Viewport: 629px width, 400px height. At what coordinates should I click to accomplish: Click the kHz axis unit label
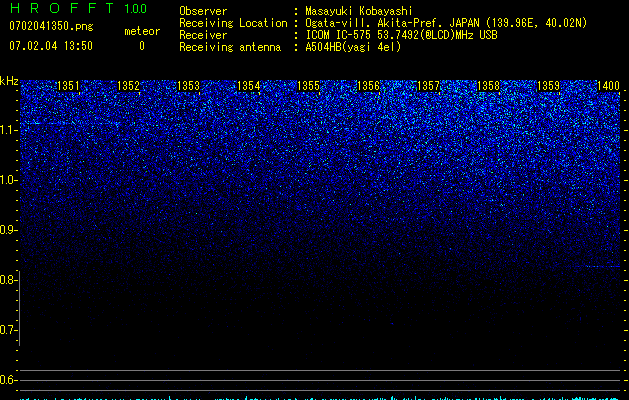click(x=9, y=81)
